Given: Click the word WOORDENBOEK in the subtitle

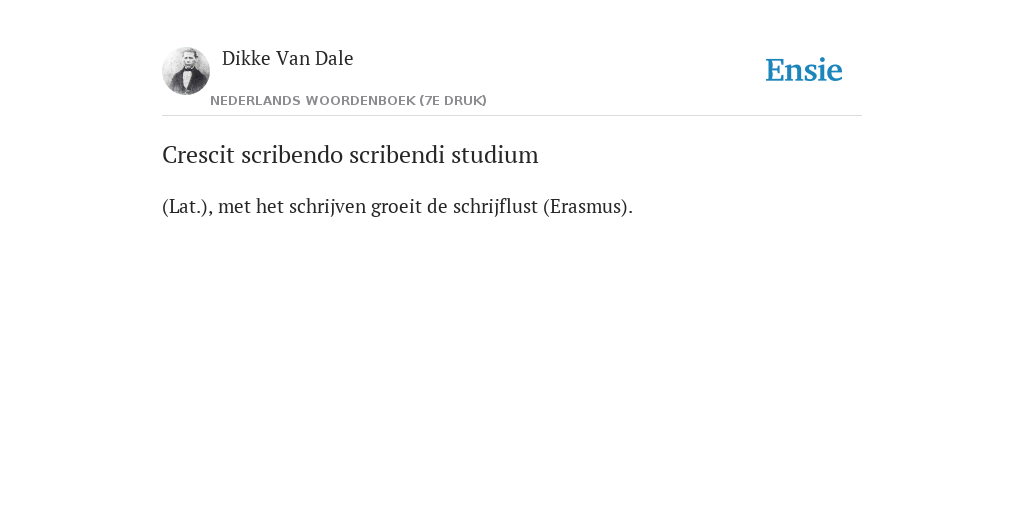Looking at the screenshot, I should click(x=360, y=101).
